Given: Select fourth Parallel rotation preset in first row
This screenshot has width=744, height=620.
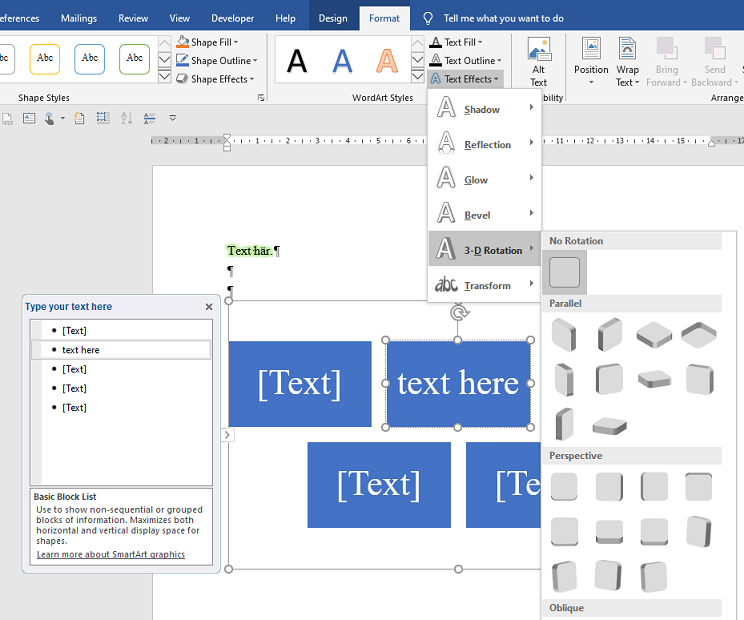Looking at the screenshot, I should pyautogui.click(x=698, y=335).
